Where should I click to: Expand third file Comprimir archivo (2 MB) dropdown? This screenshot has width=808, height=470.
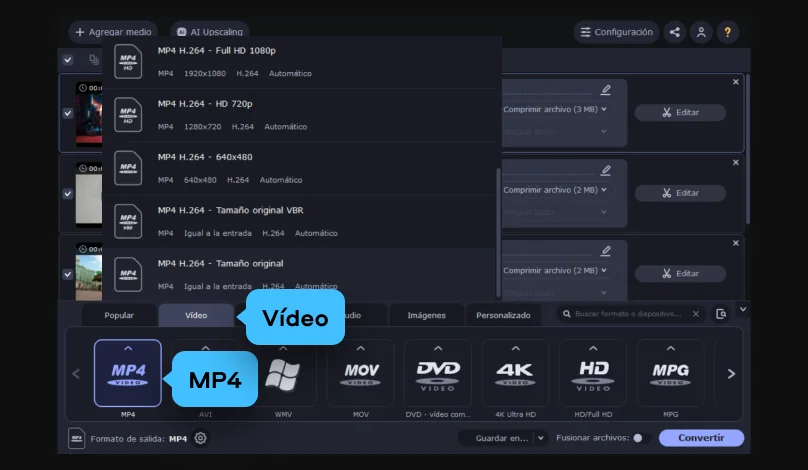pos(555,270)
